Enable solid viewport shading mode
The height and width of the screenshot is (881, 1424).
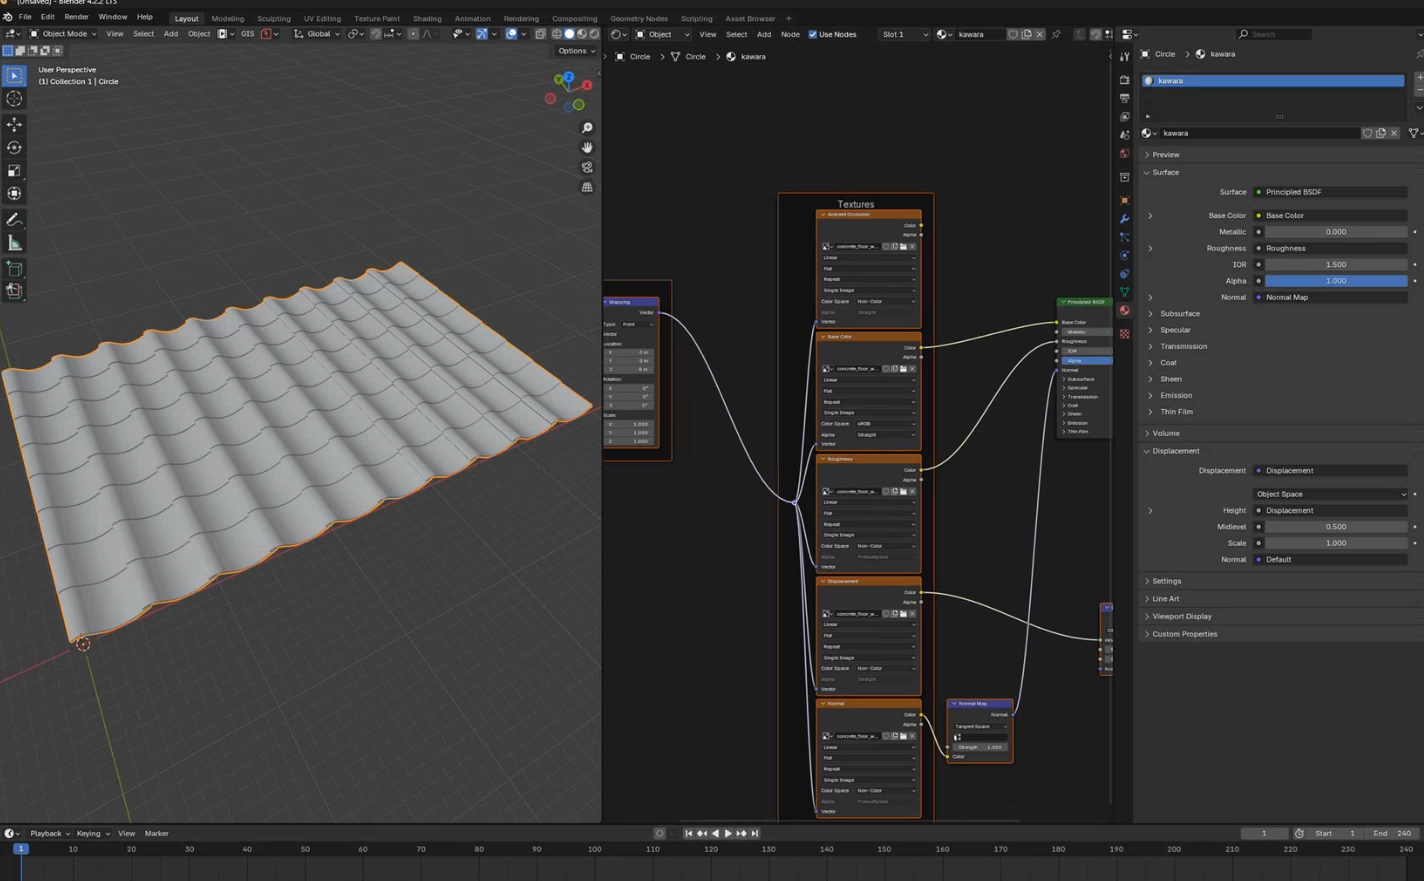pyautogui.click(x=570, y=34)
